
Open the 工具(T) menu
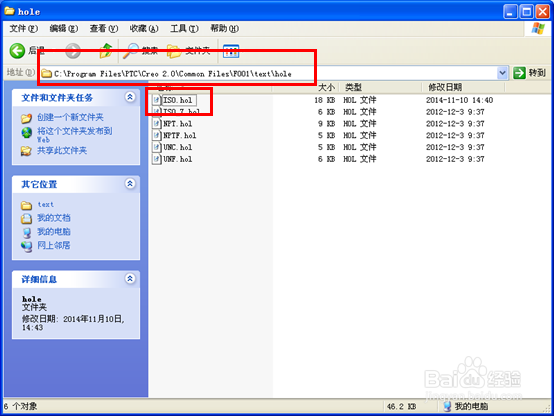pyautogui.click(x=184, y=28)
